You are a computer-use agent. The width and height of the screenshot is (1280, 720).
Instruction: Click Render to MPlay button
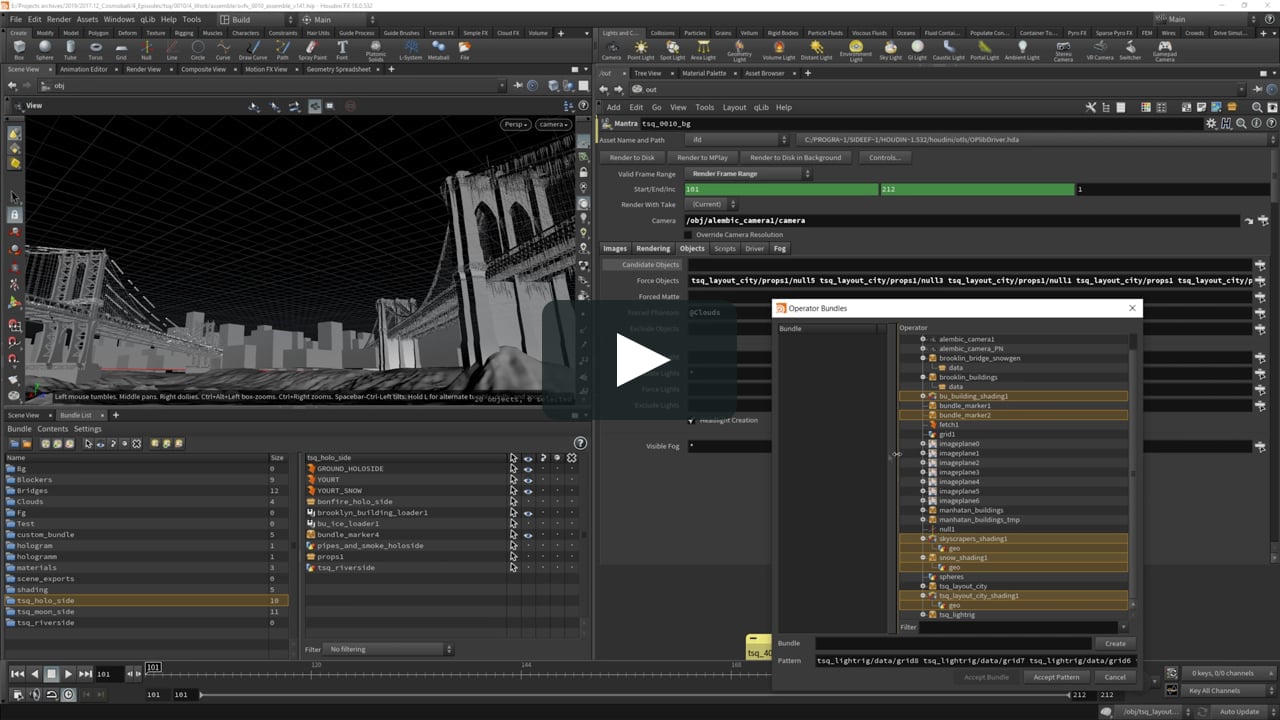702,157
